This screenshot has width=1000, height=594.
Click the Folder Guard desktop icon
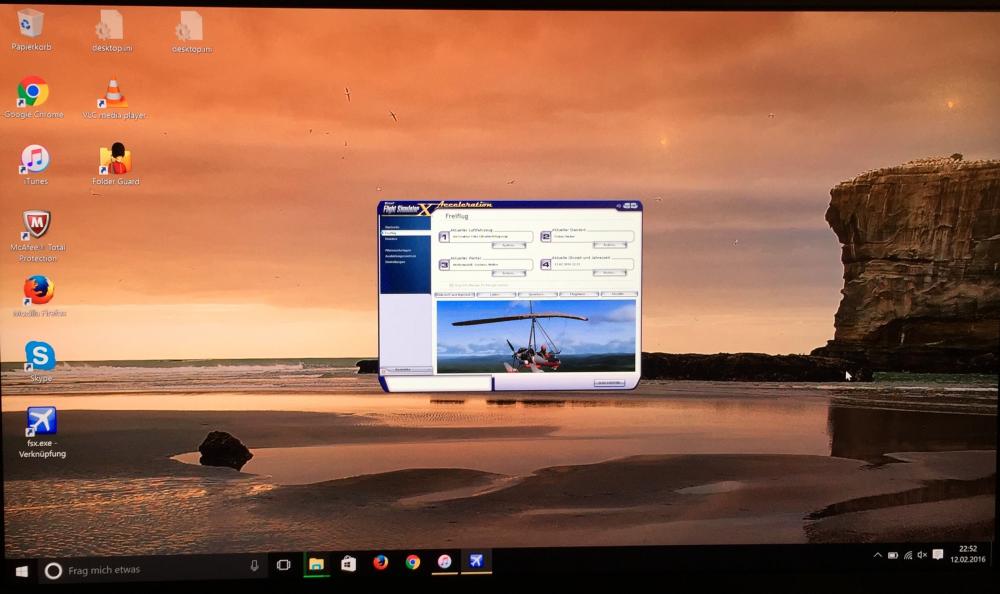(x=115, y=159)
